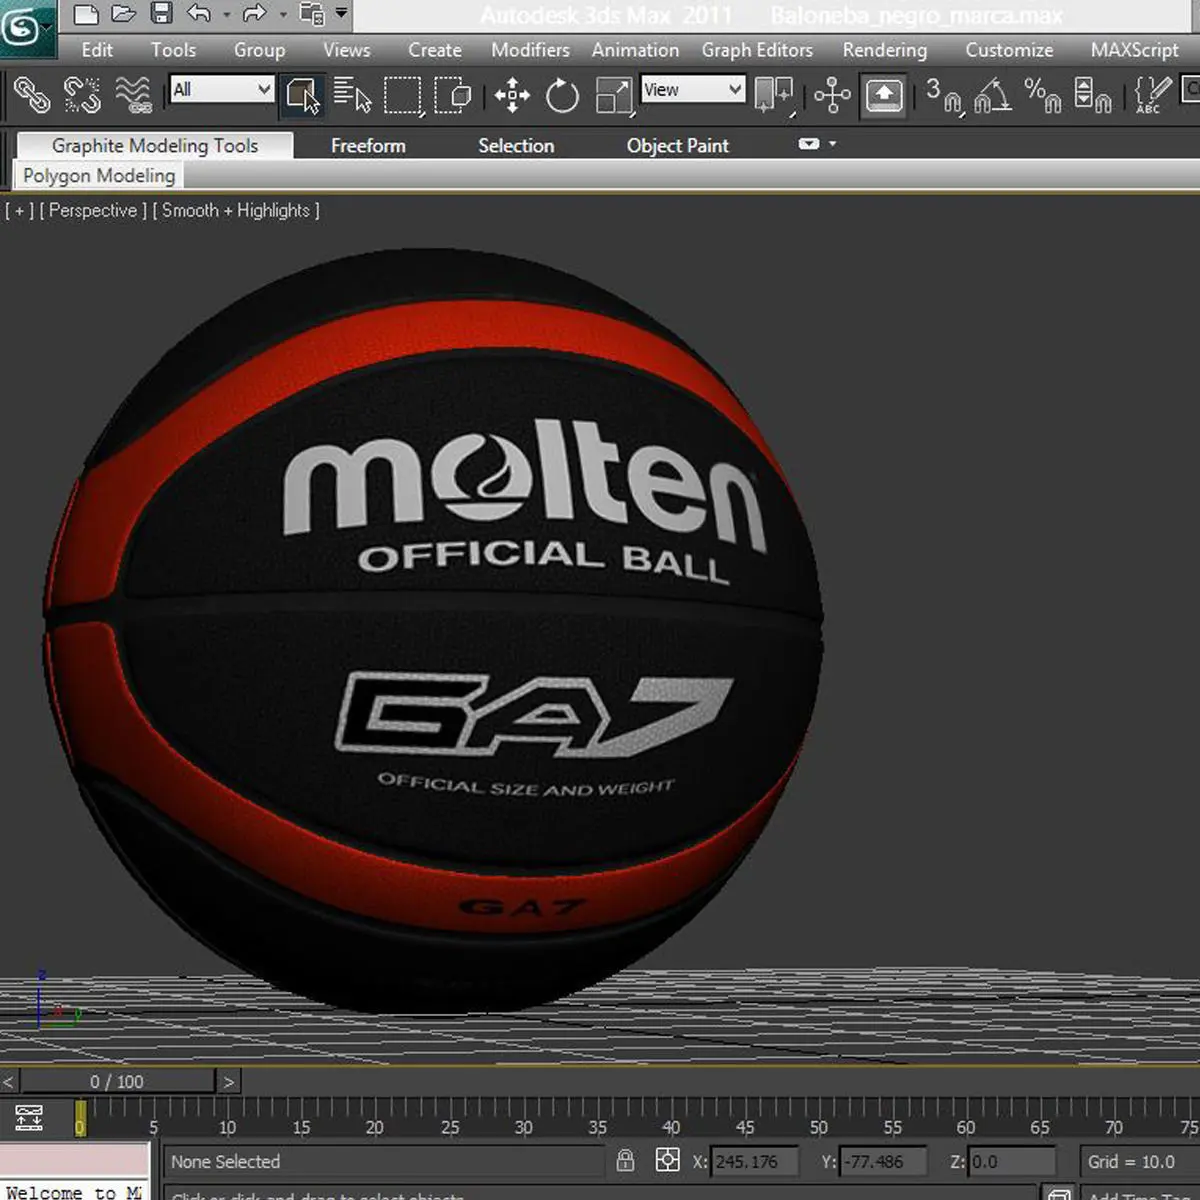
Task: Click the Select by Name icon
Action: tap(351, 95)
